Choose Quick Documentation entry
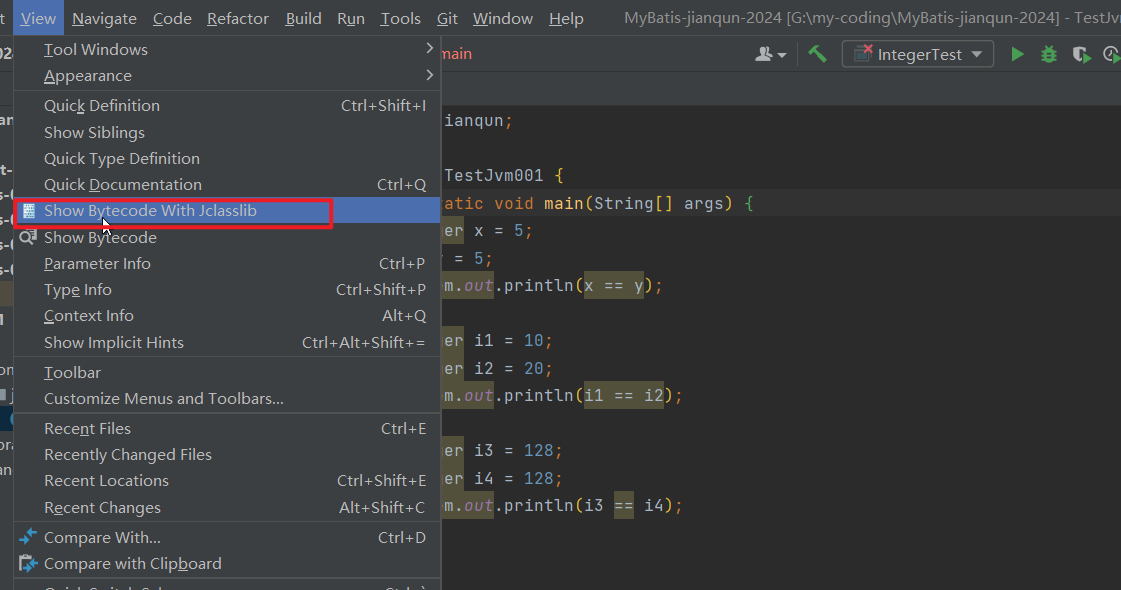 227,185
